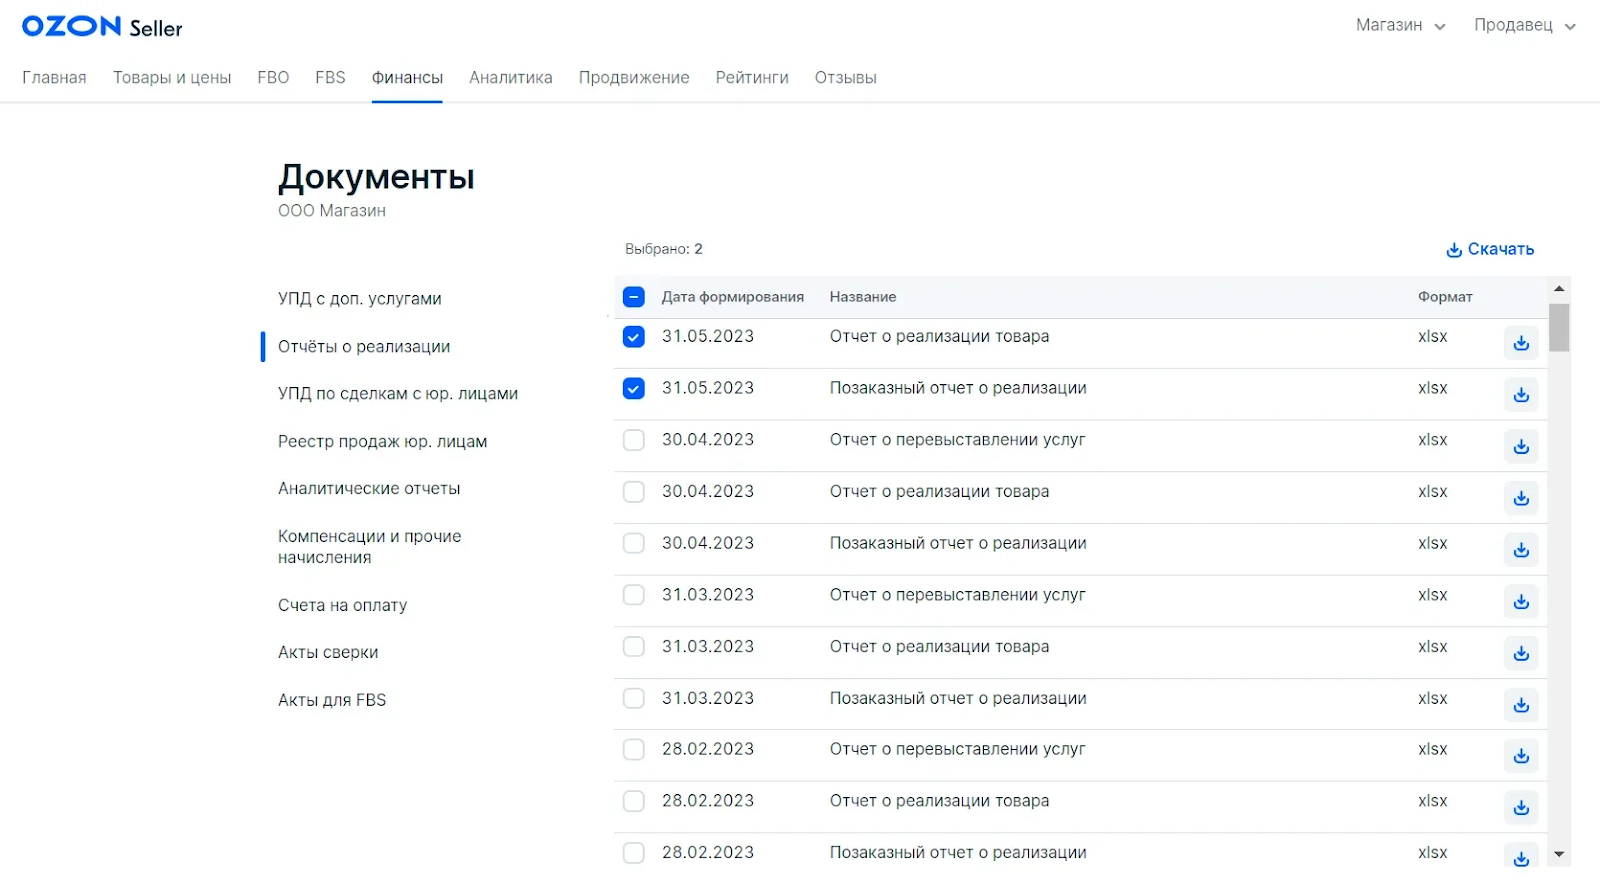
Task: Click the Выбрано: 2 counter text
Action: [x=664, y=249]
